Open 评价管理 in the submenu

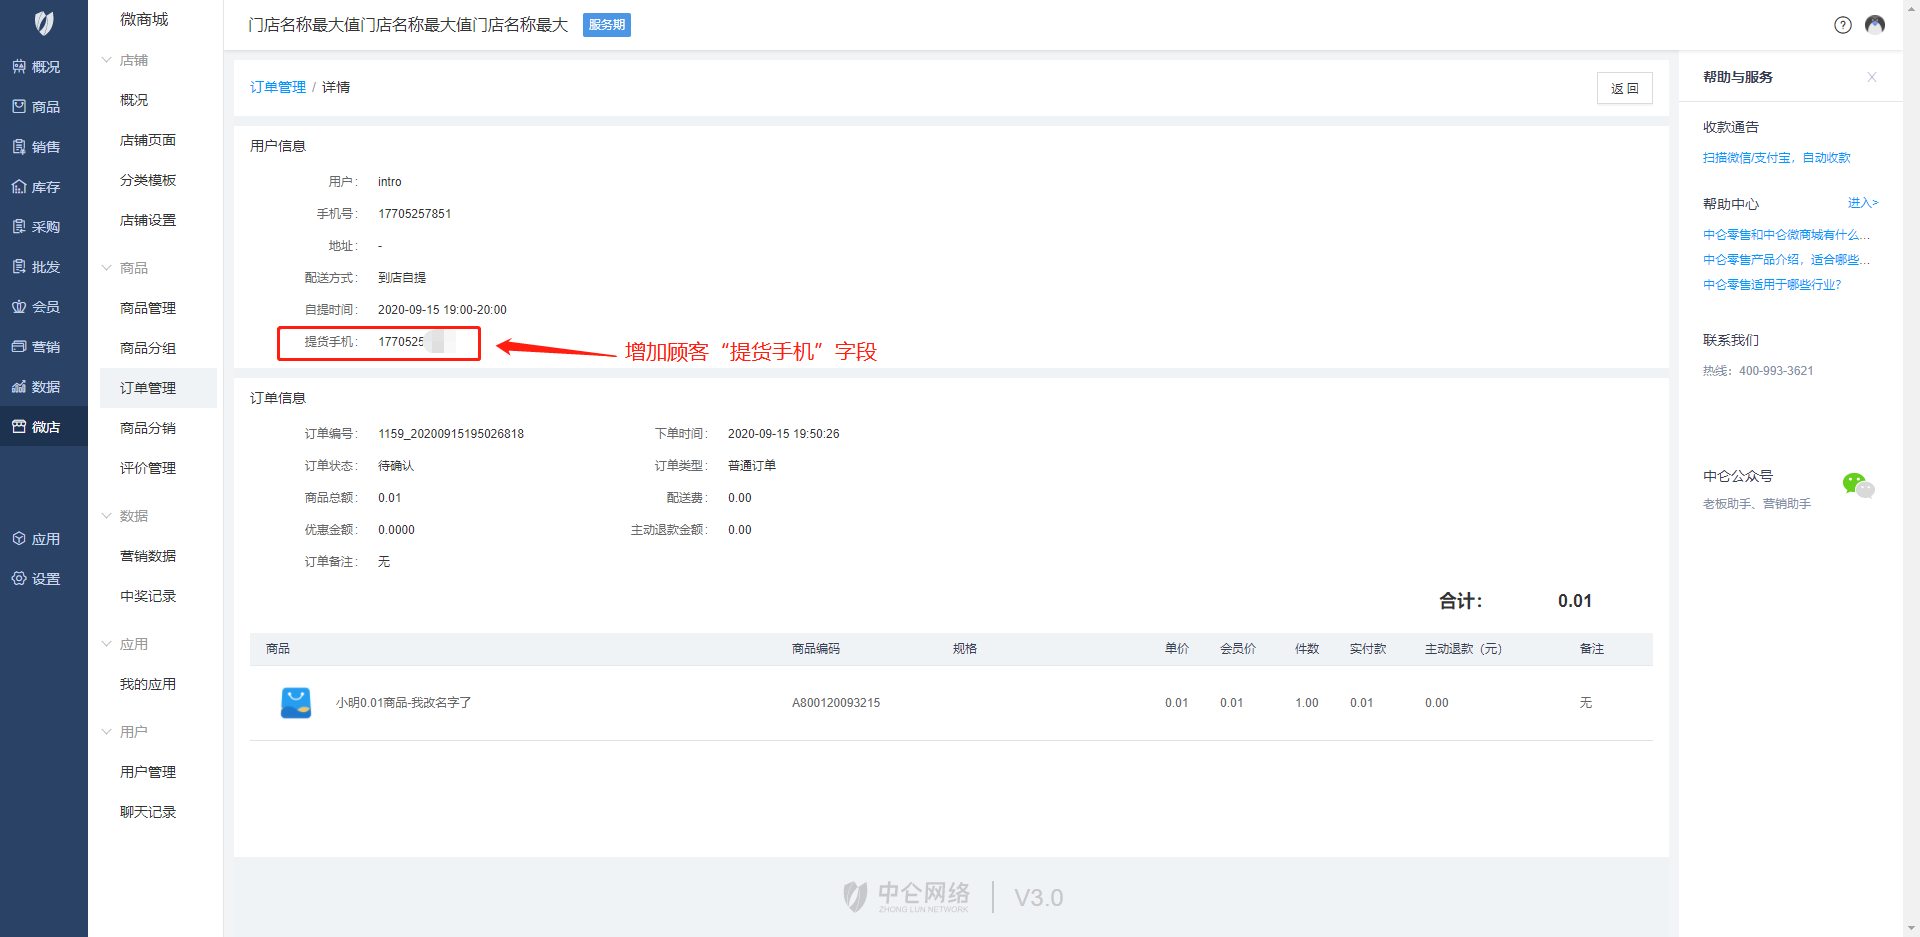tap(148, 468)
